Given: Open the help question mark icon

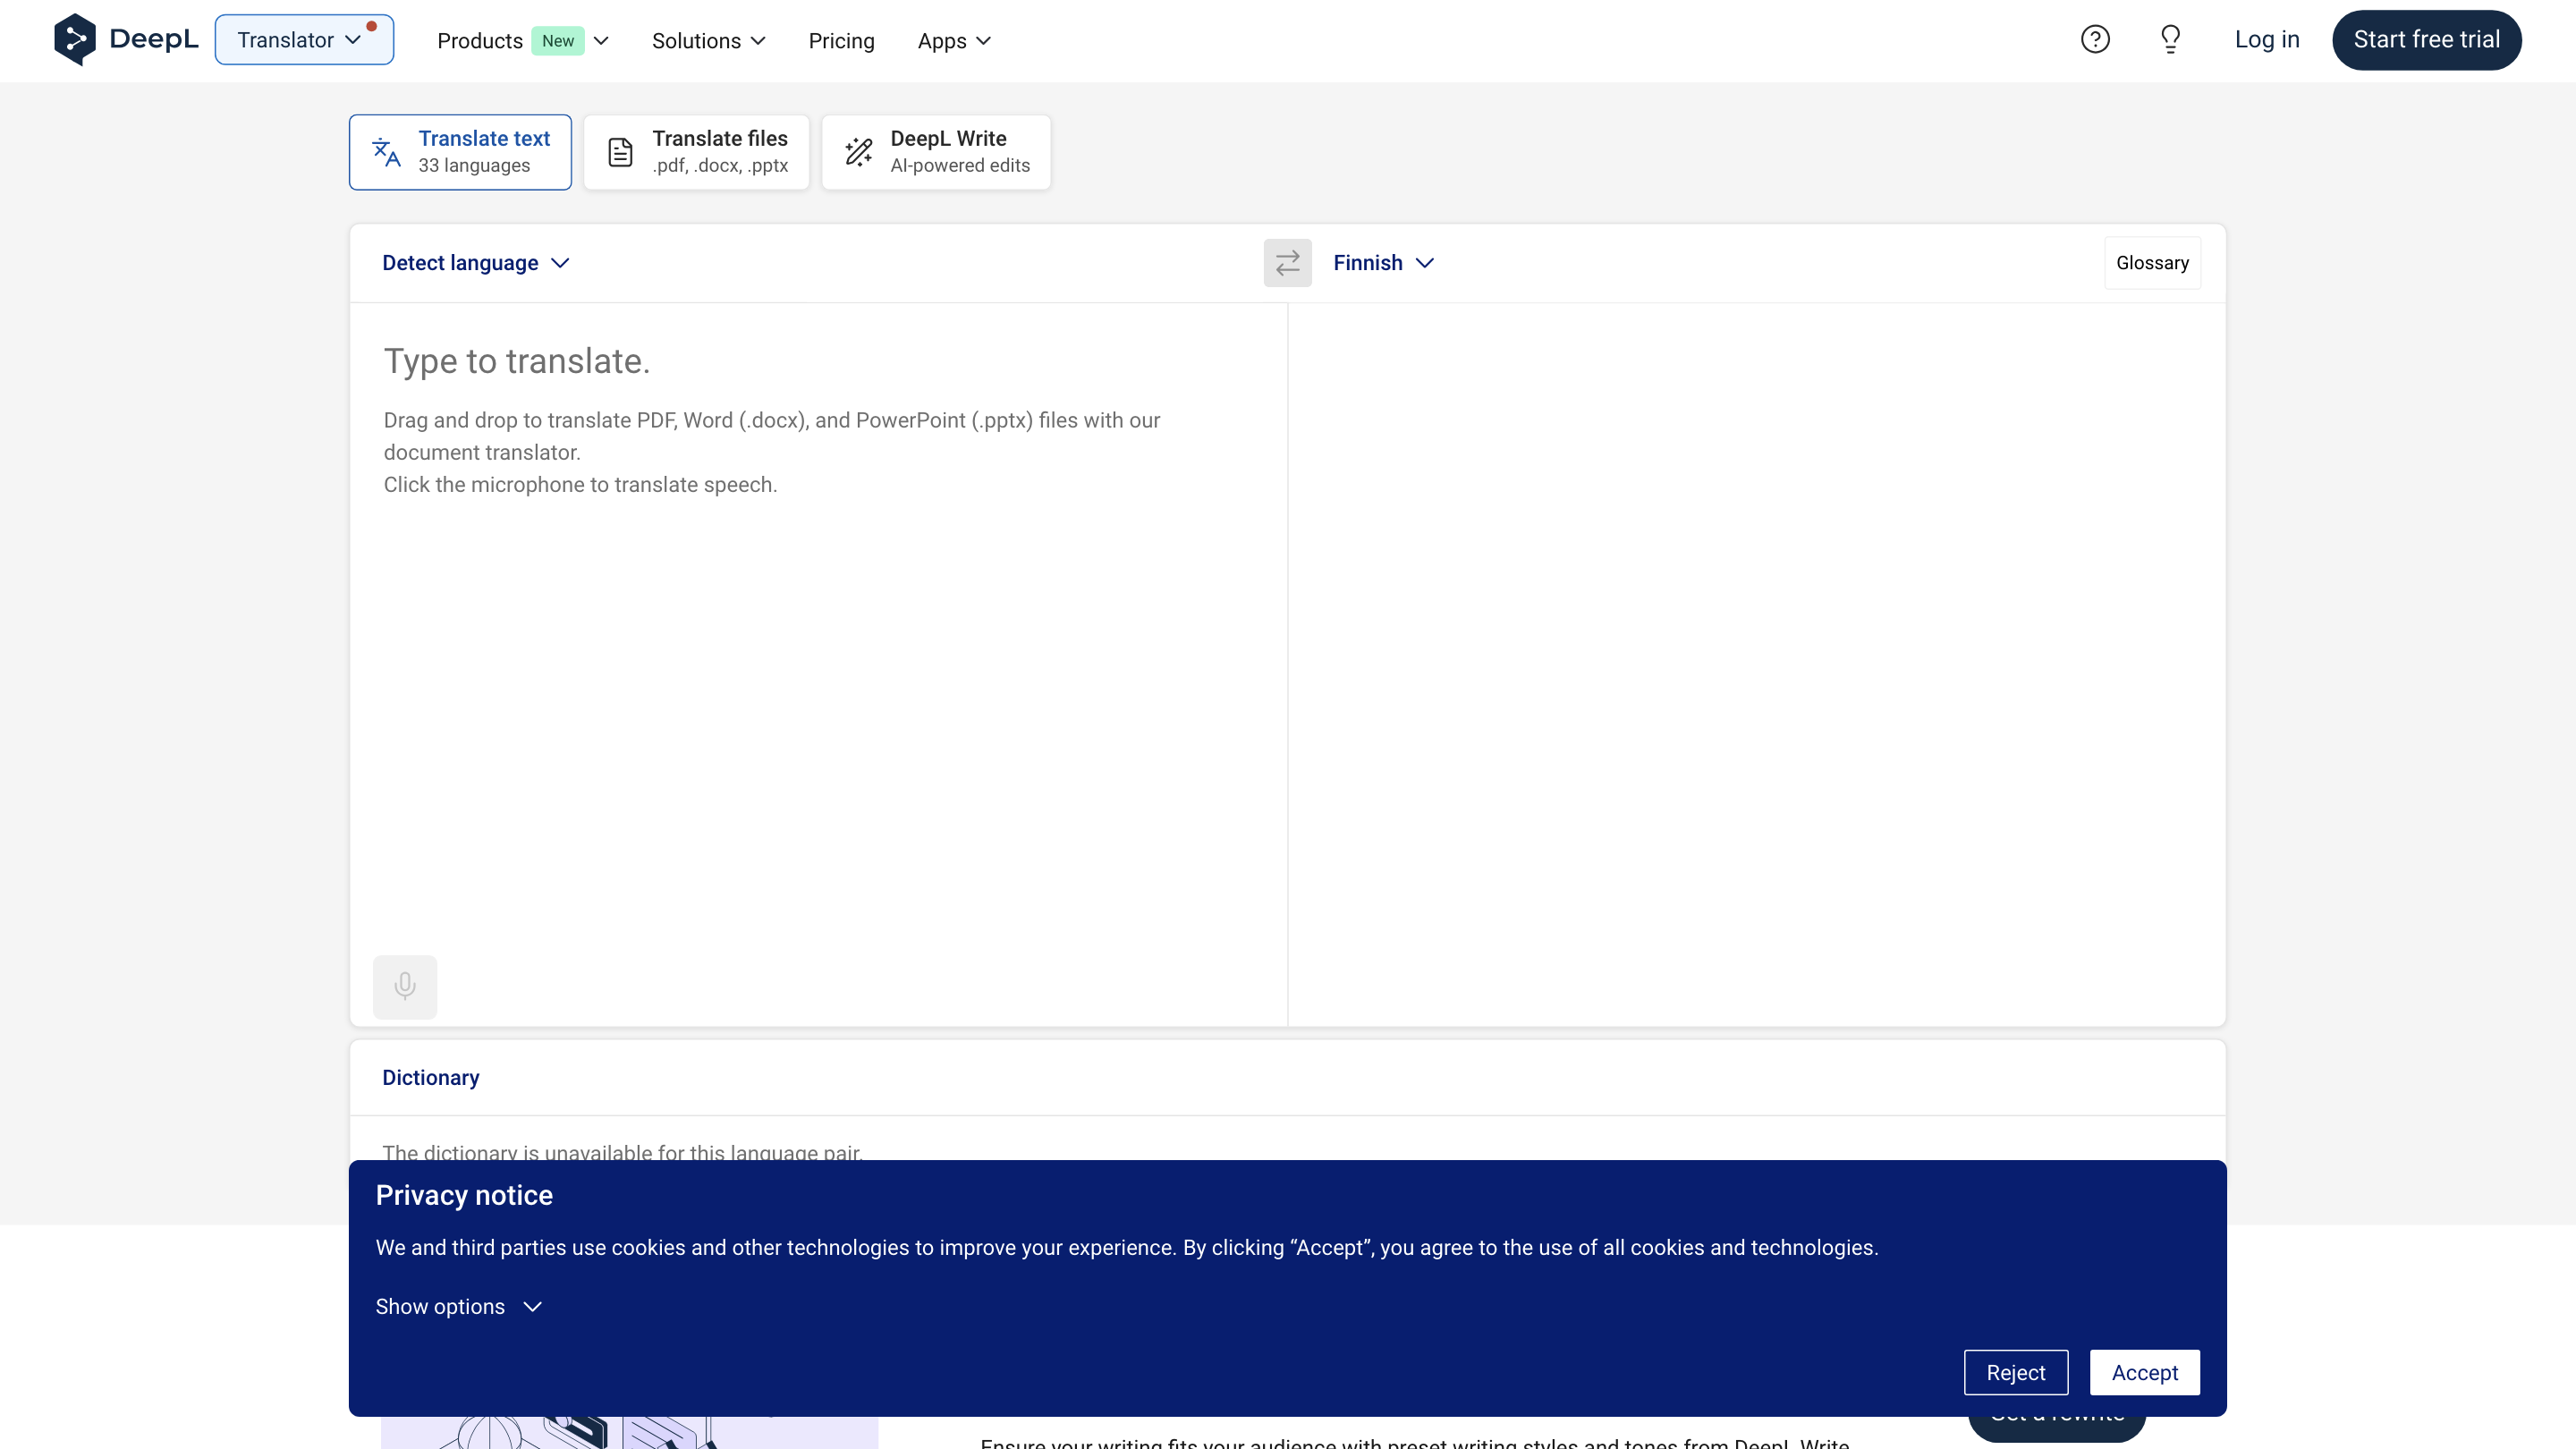Looking at the screenshot, I should [x=2095, y=39].
